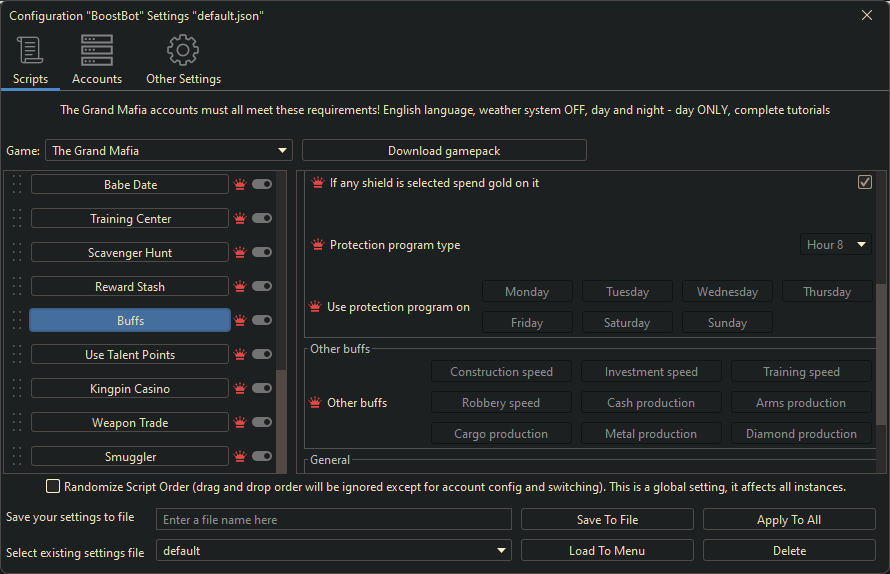
Task: Click the crown icon next to Smuggler
Action: tap(240, 457)
